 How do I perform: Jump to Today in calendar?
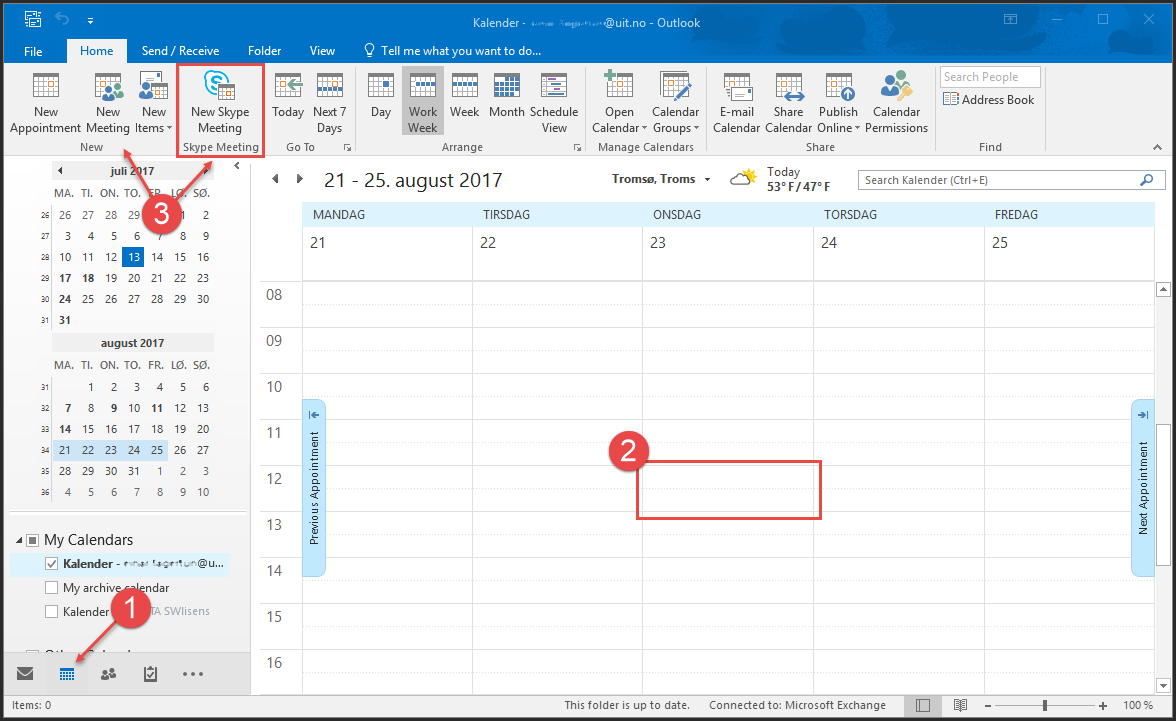(x=288, y=104)
